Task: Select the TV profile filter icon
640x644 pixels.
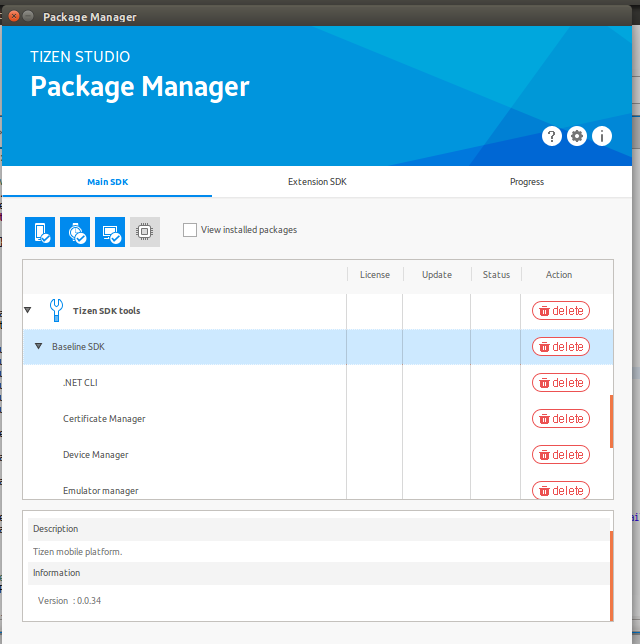Action: 110,232
